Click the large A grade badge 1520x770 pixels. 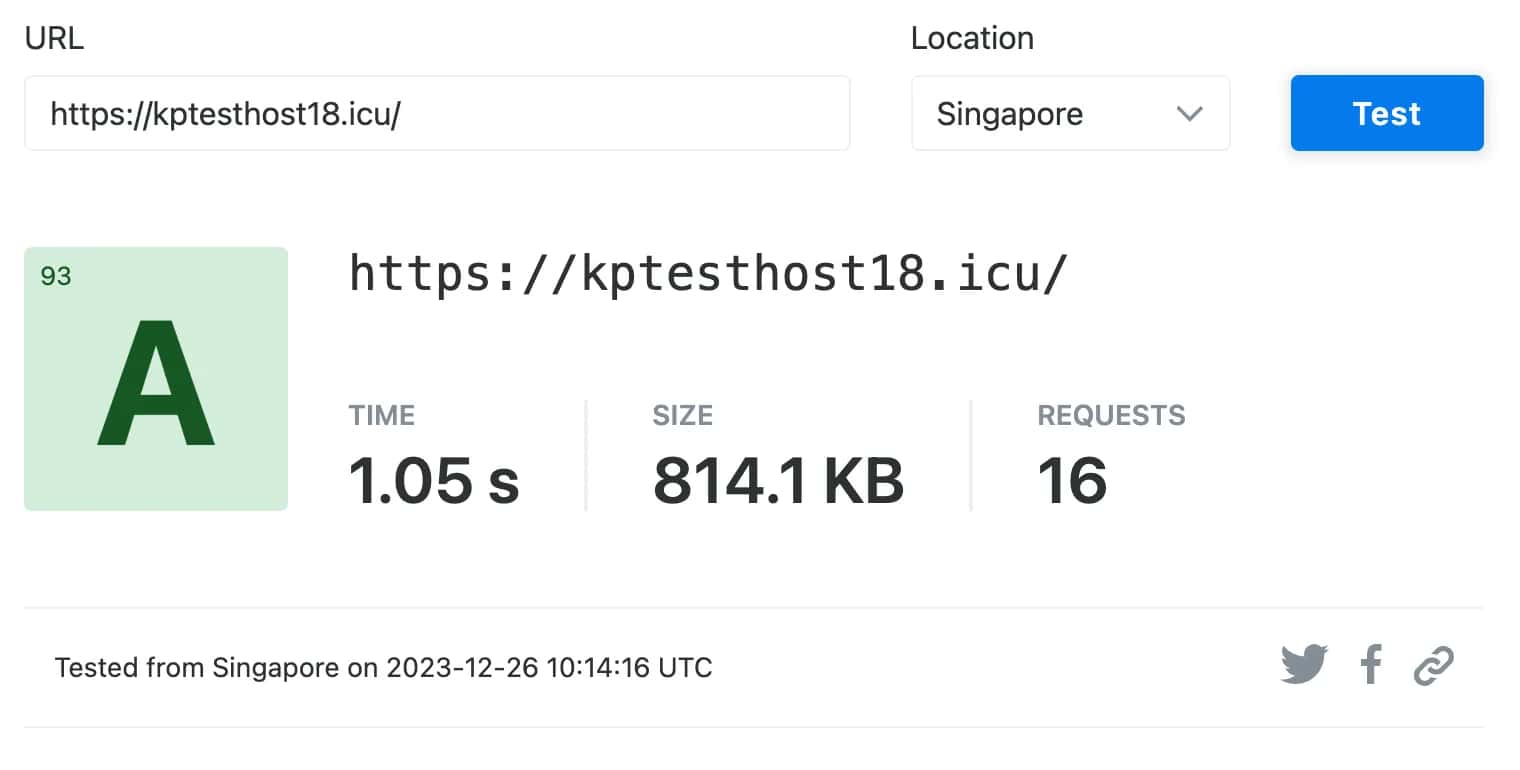coord(156,385)
